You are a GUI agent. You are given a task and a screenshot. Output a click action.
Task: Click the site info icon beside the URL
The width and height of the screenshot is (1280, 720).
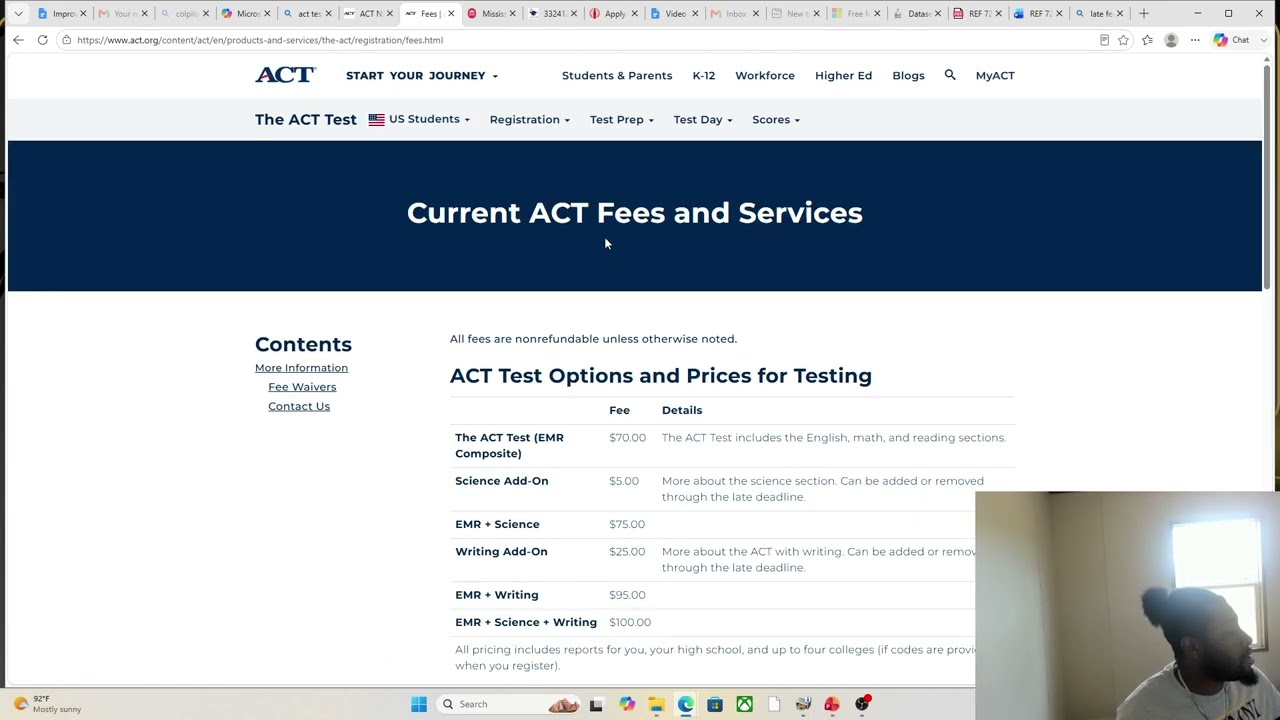point(66,40)
